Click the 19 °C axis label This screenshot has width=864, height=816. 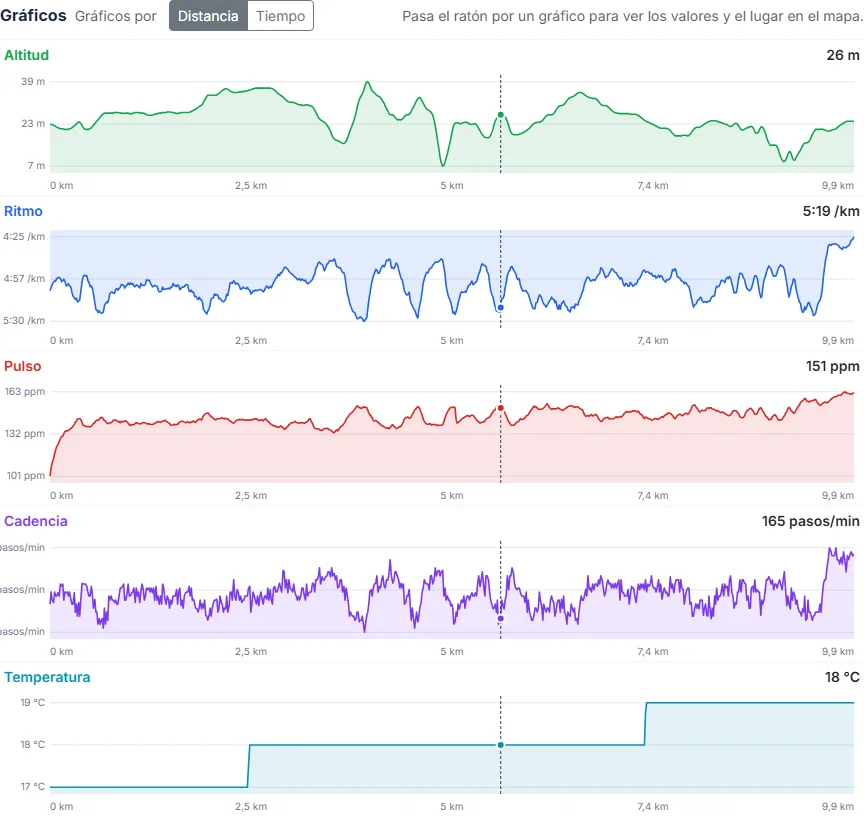tap(33, 702)
